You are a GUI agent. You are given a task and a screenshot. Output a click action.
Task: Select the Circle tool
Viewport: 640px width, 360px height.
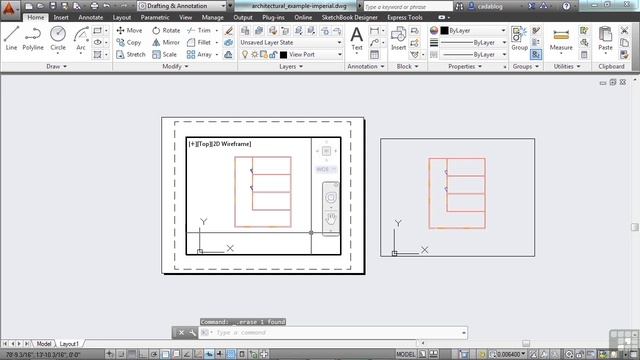click(58, 39)
